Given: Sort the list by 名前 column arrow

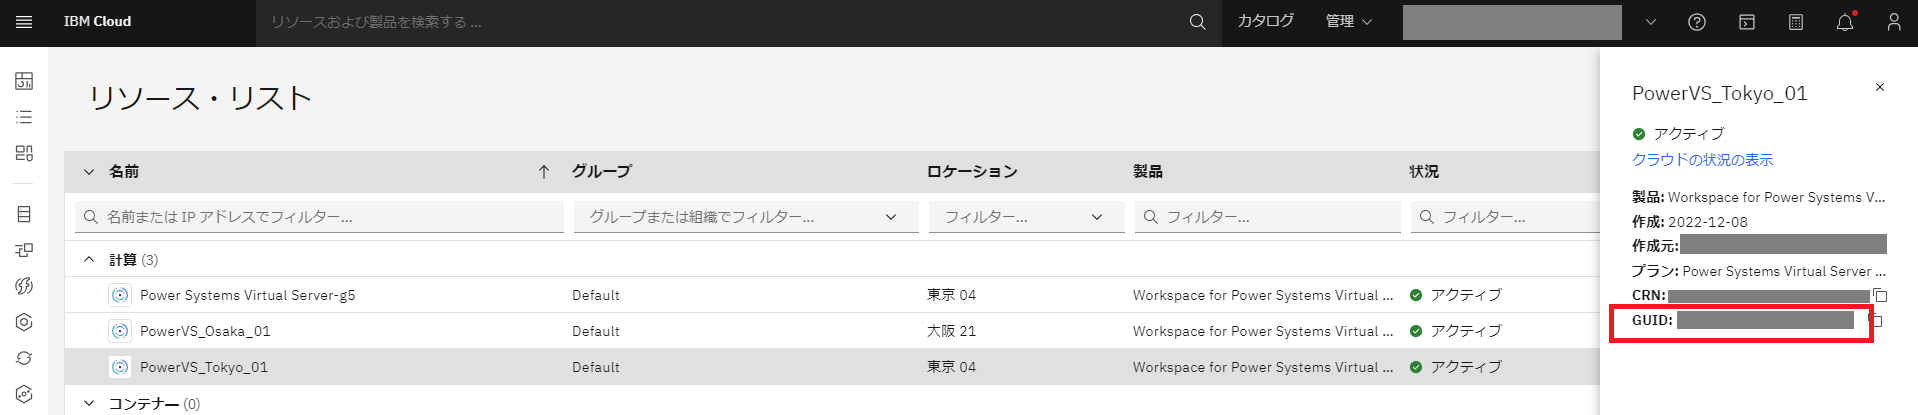Looking at the screenshot, I should click(x=544, y=172).
